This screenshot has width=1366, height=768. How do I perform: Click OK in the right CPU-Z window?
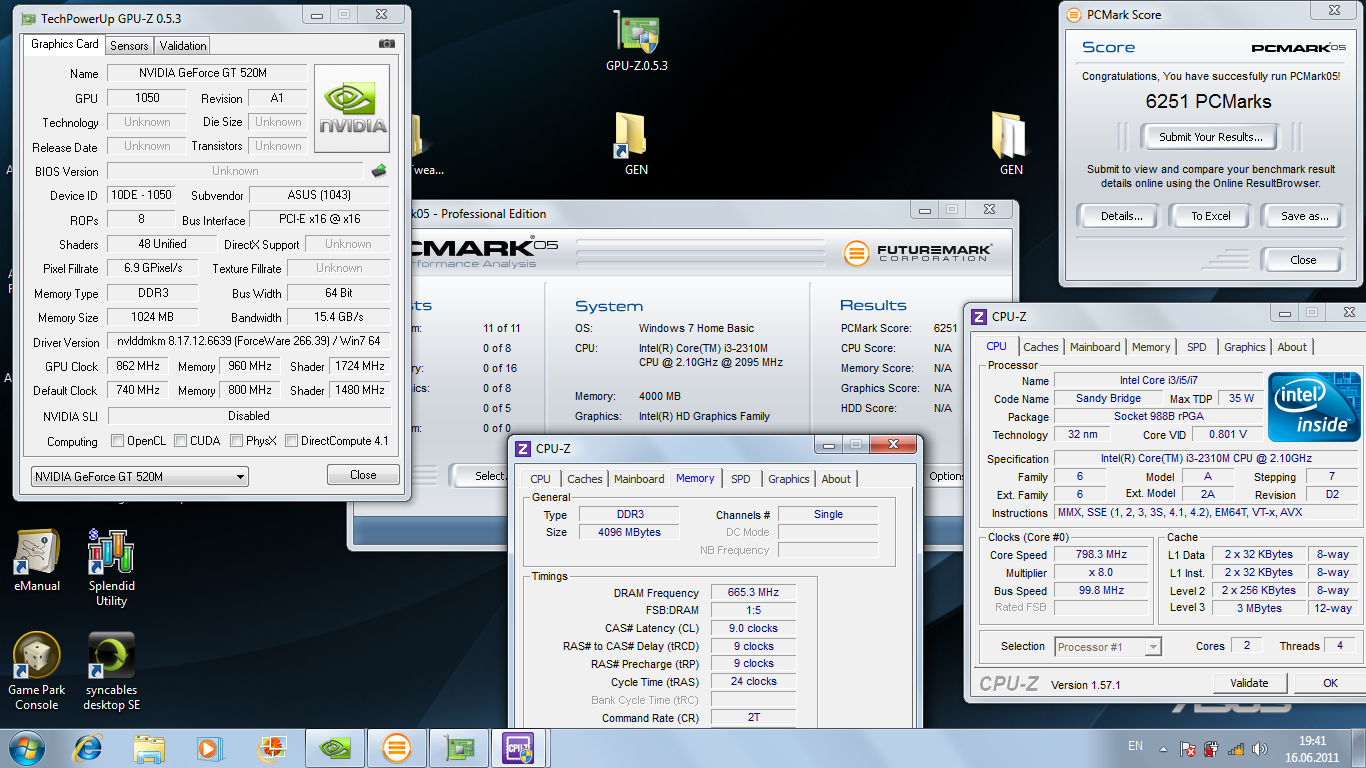pyautogui.click(x=1330, y=683)
